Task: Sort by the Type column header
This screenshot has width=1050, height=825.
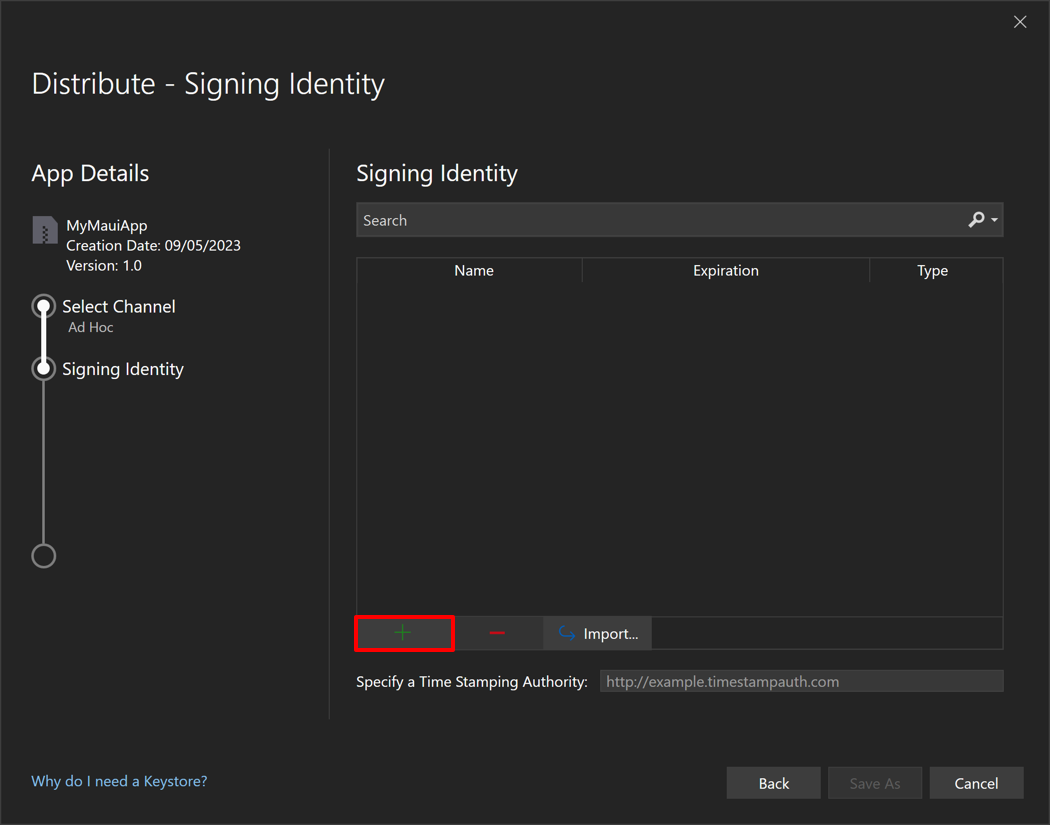Action: click(x=932, y=271)
